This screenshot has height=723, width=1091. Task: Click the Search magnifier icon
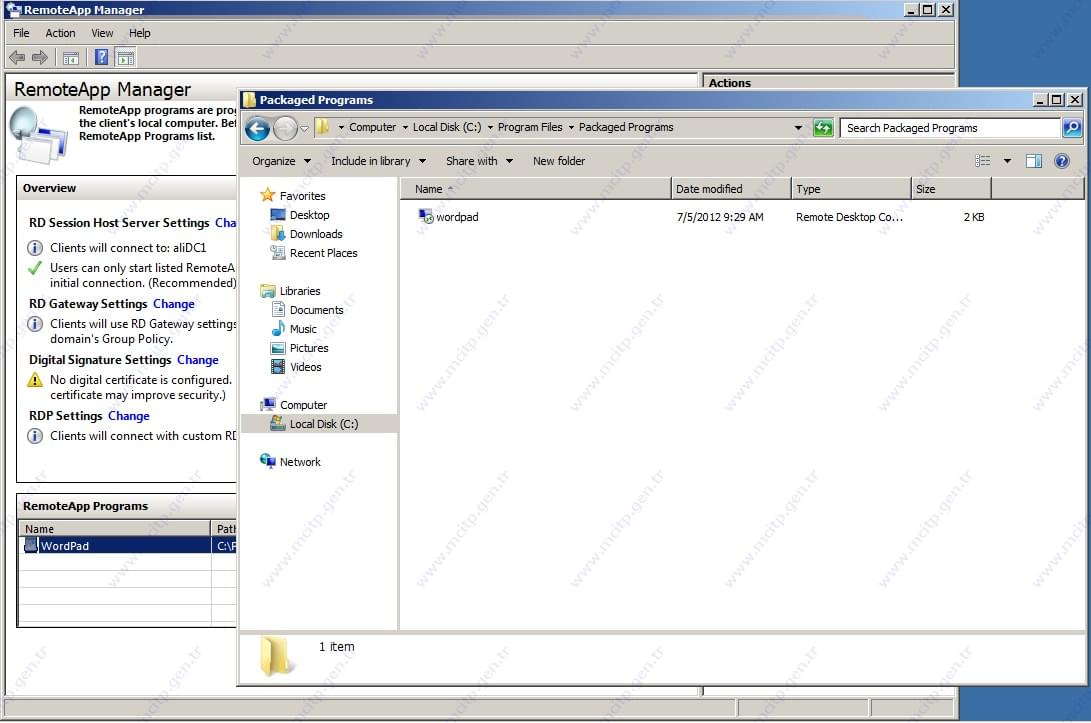(x=1072, y=128)
